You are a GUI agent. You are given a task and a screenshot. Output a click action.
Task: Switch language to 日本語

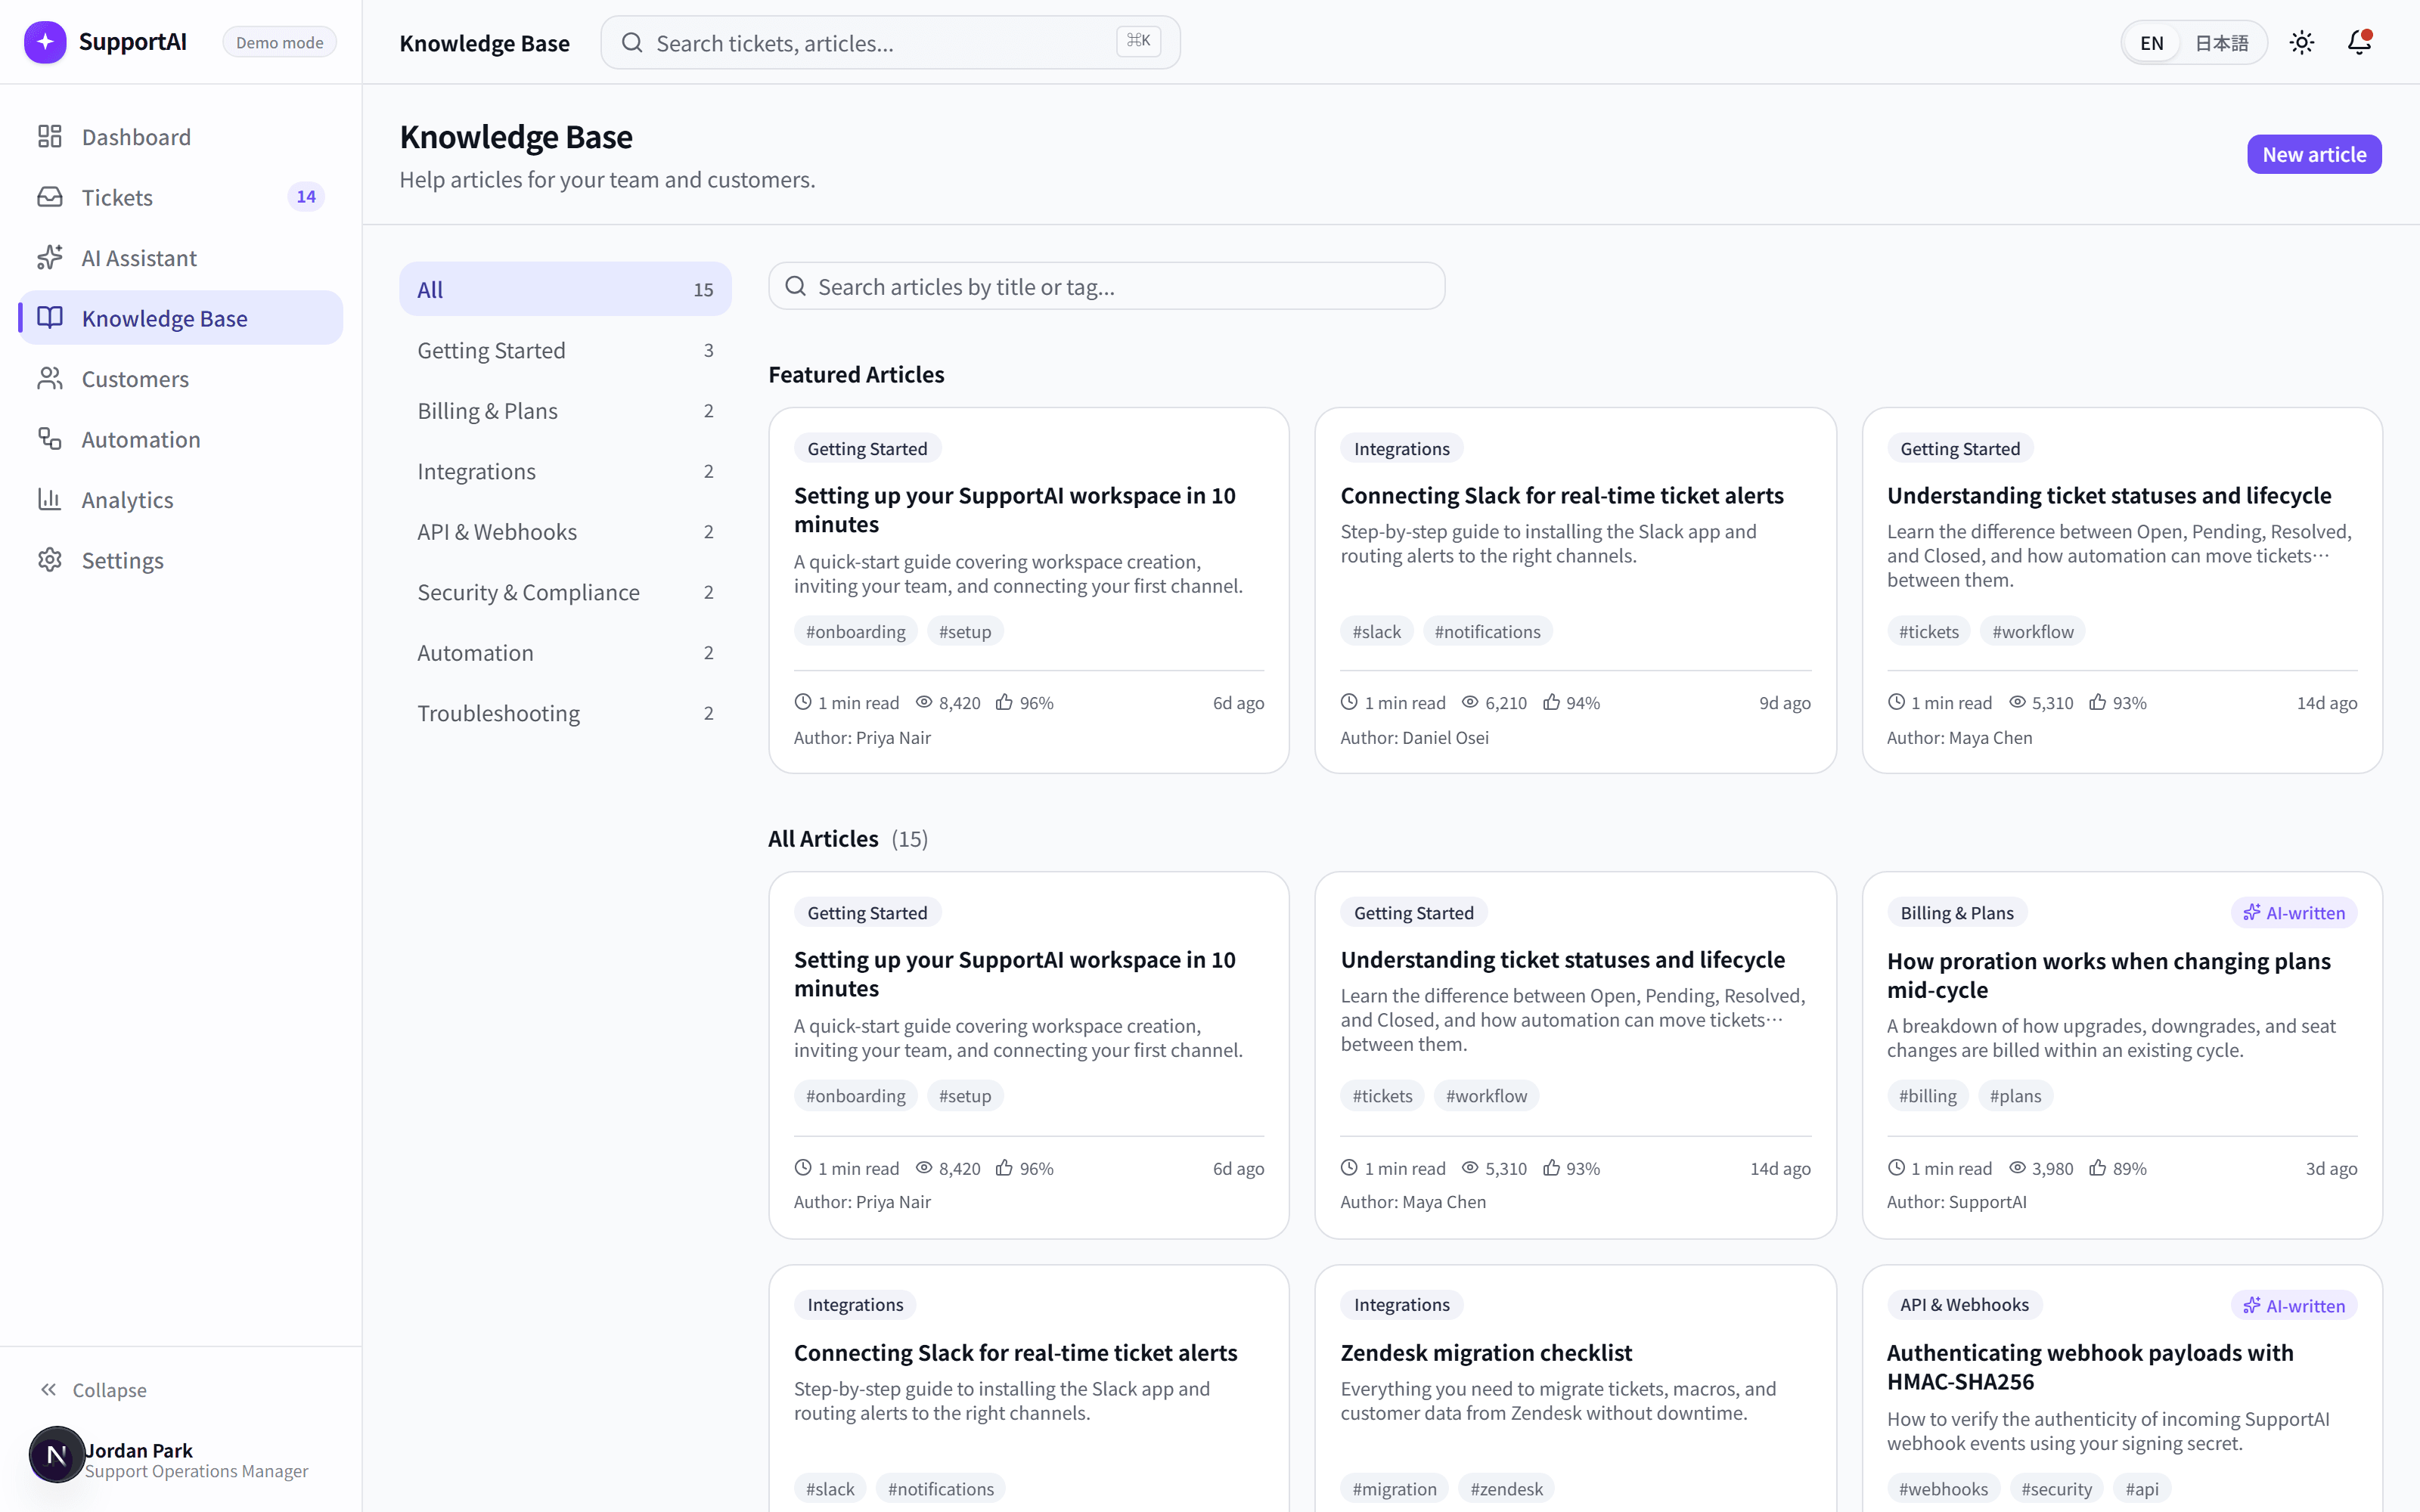point(2221,43)
